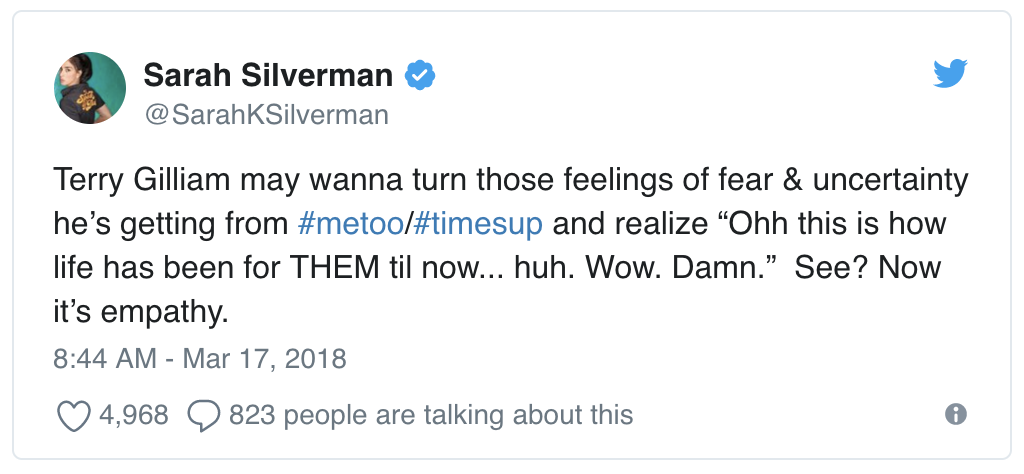Open the Twitter bird logo link
Viewport: 1024px width, 474px height.
coord(951,73)
